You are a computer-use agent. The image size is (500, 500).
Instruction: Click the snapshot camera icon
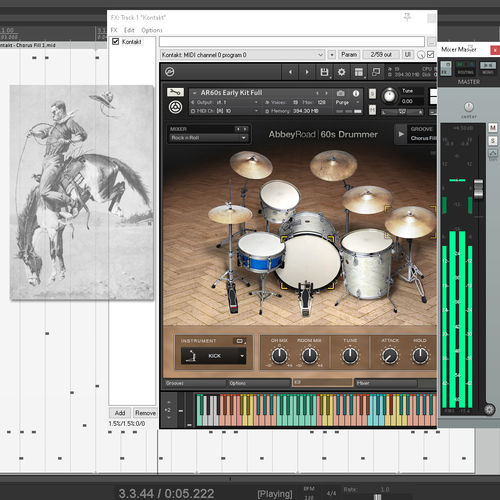click(340, 93)
